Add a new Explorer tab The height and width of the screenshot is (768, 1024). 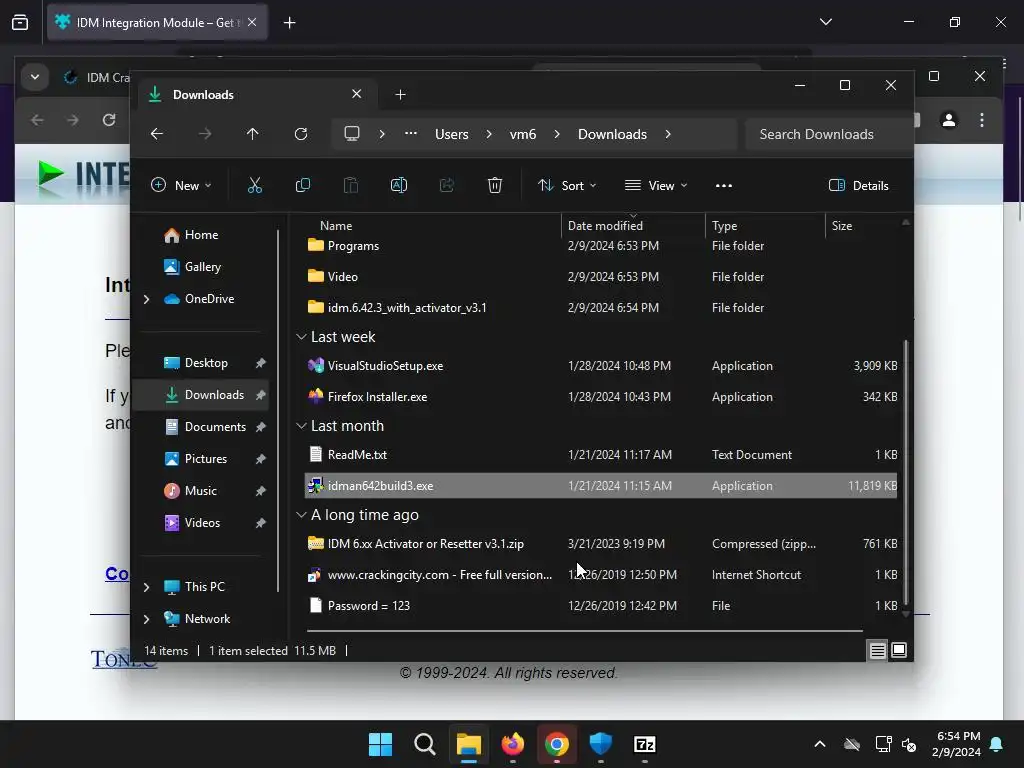click(x=400, y=95)
